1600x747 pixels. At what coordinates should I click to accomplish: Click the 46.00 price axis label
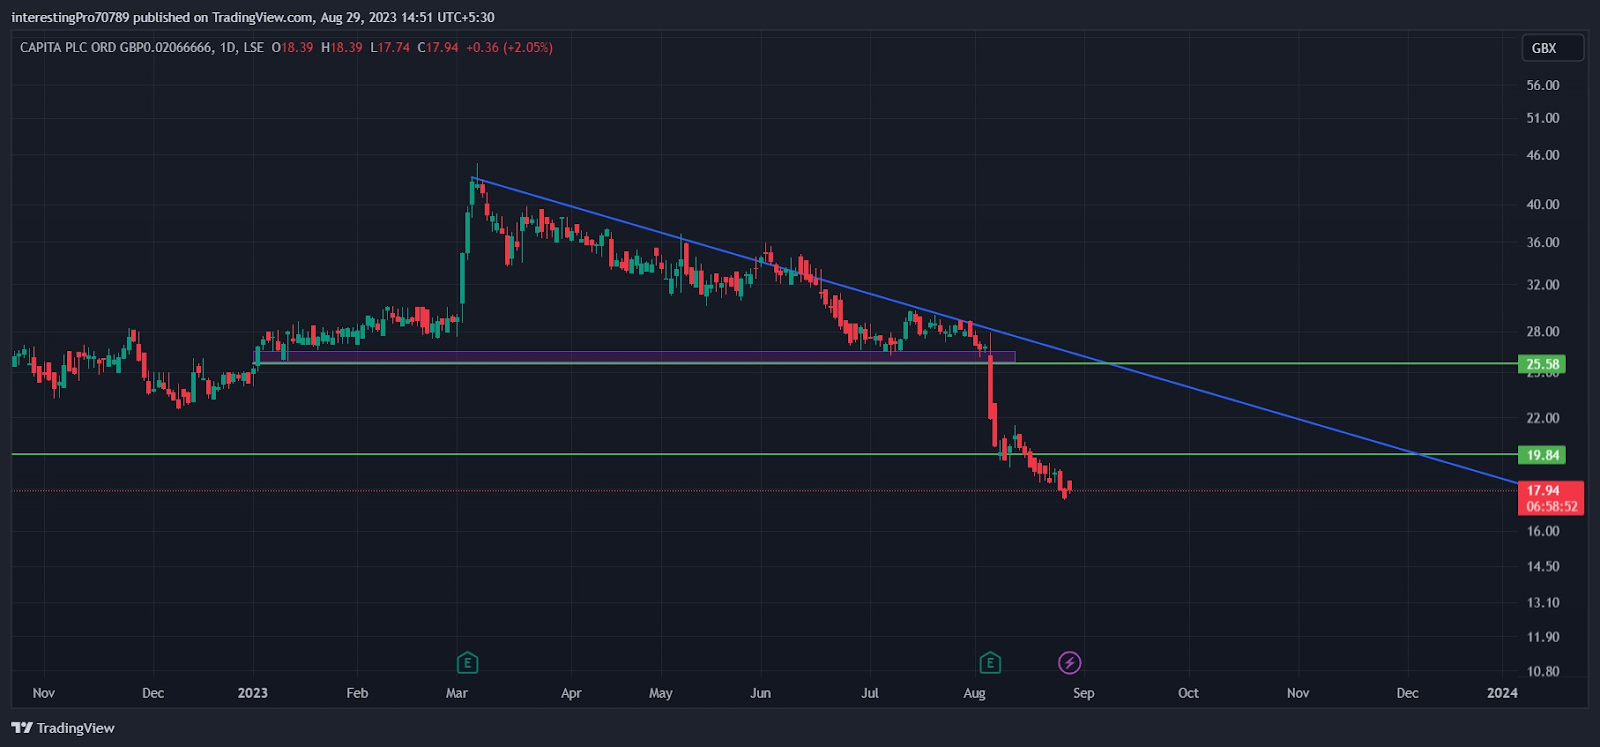(x=1542, y=155)
